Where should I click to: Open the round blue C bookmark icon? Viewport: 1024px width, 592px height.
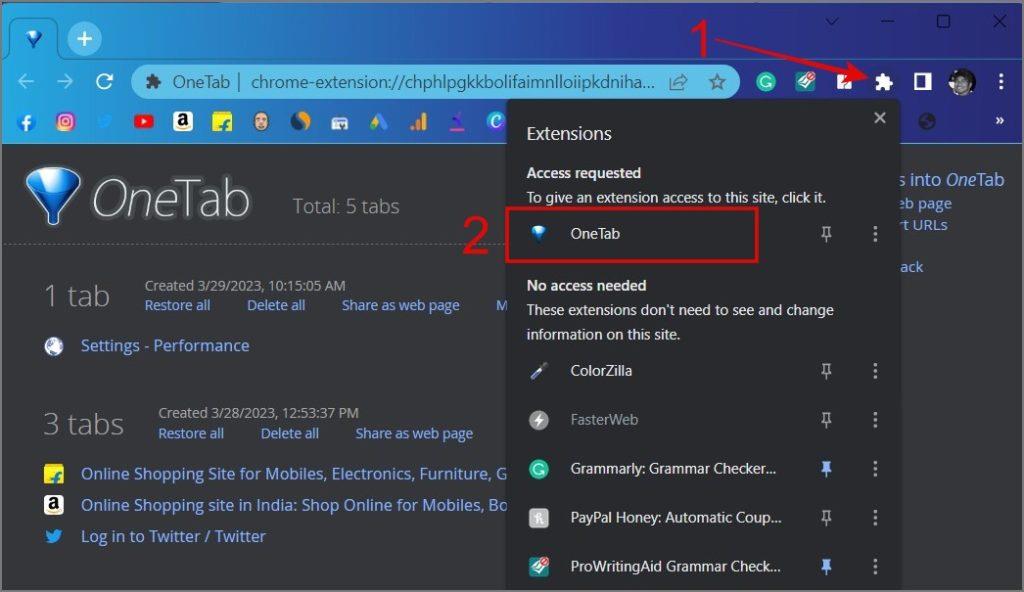496,122
